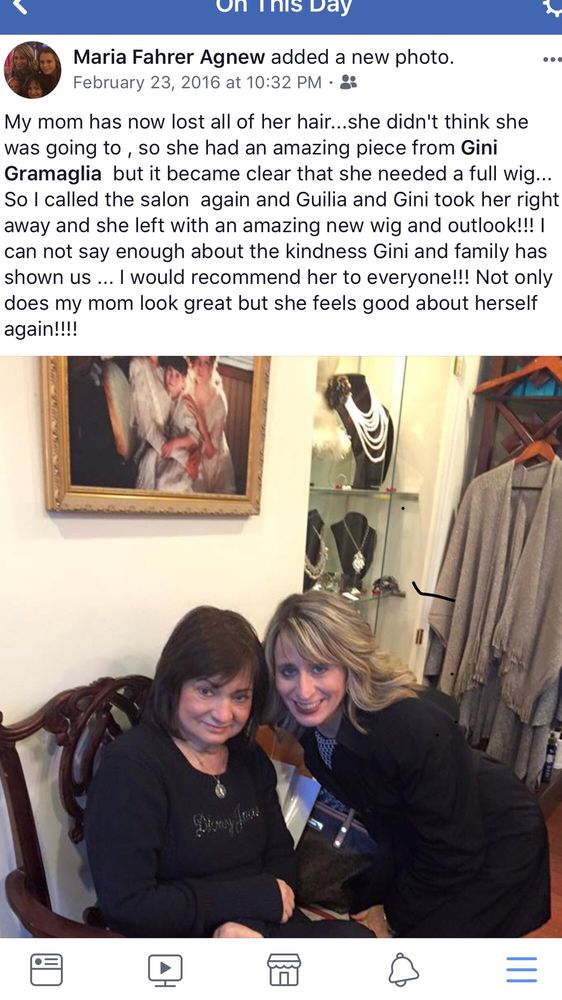Open Maria Fahrer Agnew's profile name link
Viewport: 562px width, 1000px height.
(x=169, y=57)
